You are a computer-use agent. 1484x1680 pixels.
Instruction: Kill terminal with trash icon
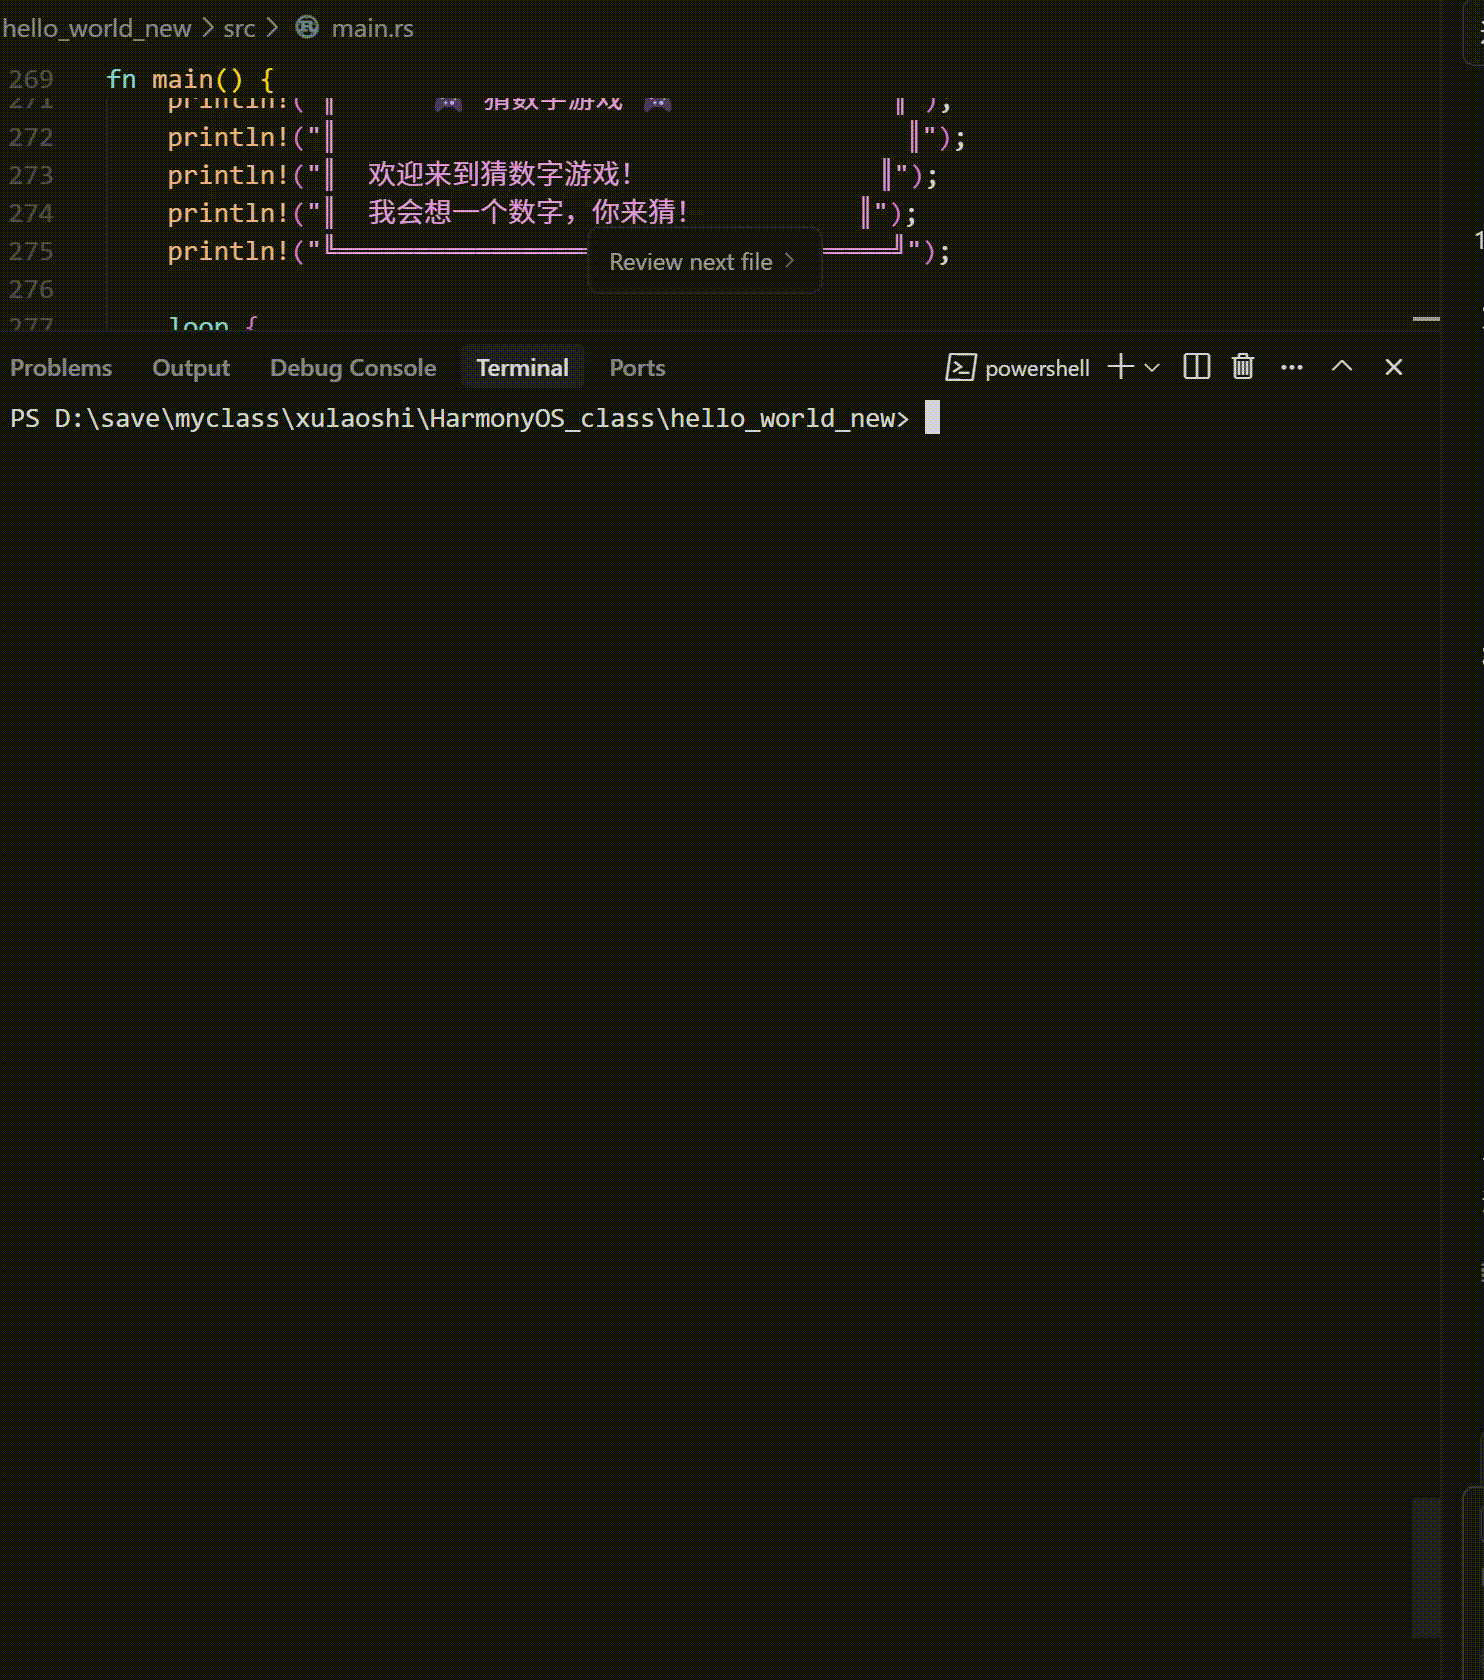(x=1243, y=367)
